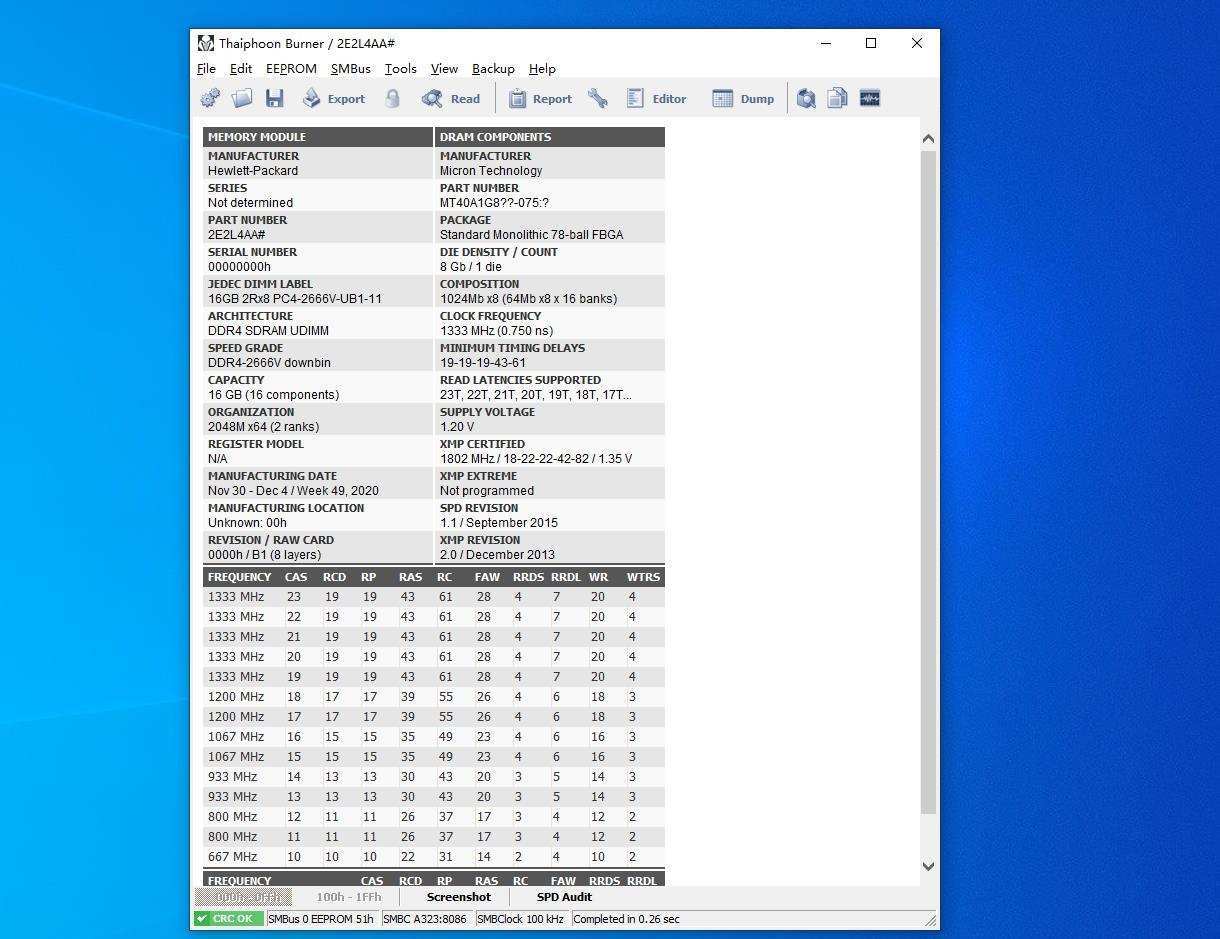
Task: Click the Screenshot button at bottom
Action: point(459,897)
